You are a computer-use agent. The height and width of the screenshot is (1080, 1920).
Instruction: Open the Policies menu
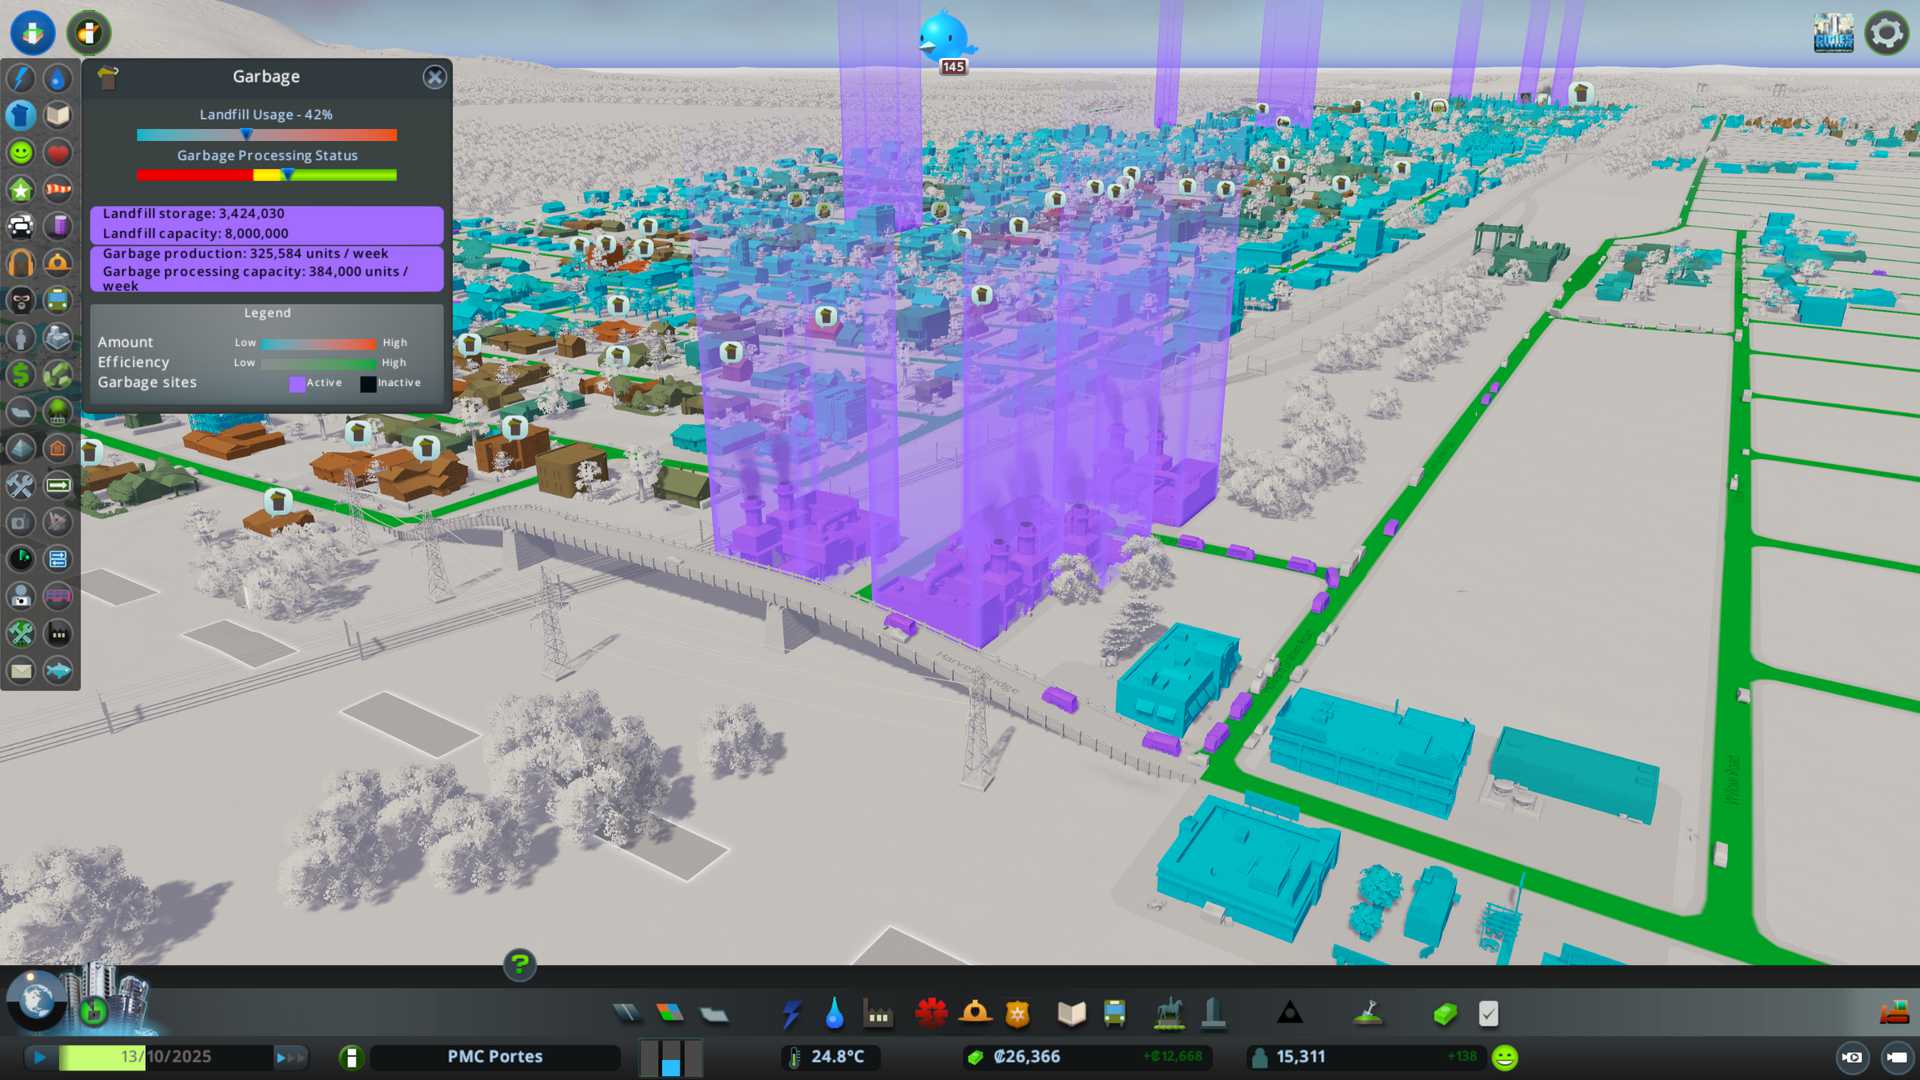point(1488,1014)
